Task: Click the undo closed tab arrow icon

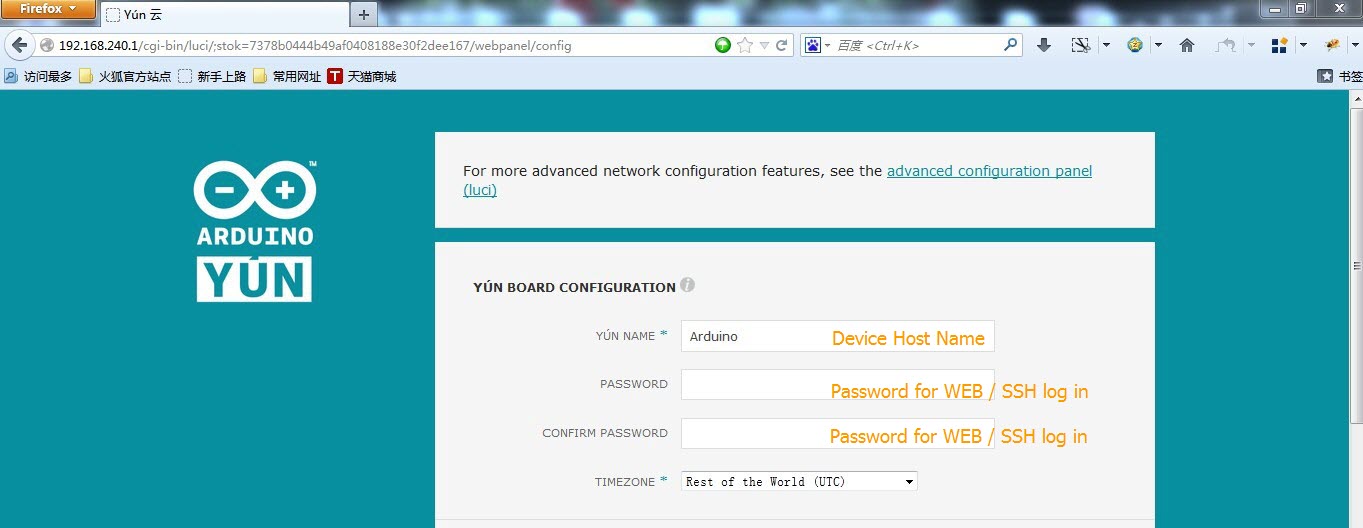Action: [1225, 45]
